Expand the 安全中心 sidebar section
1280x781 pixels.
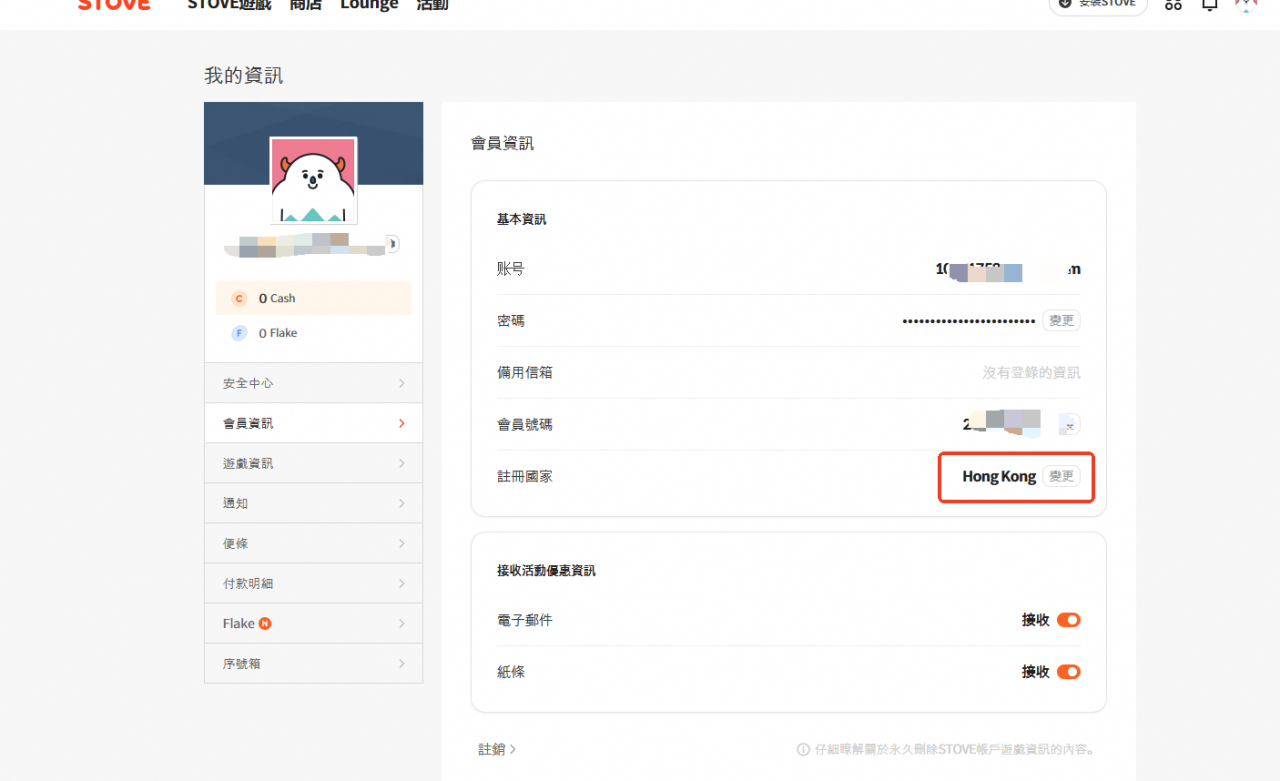[x=313, y=382]
